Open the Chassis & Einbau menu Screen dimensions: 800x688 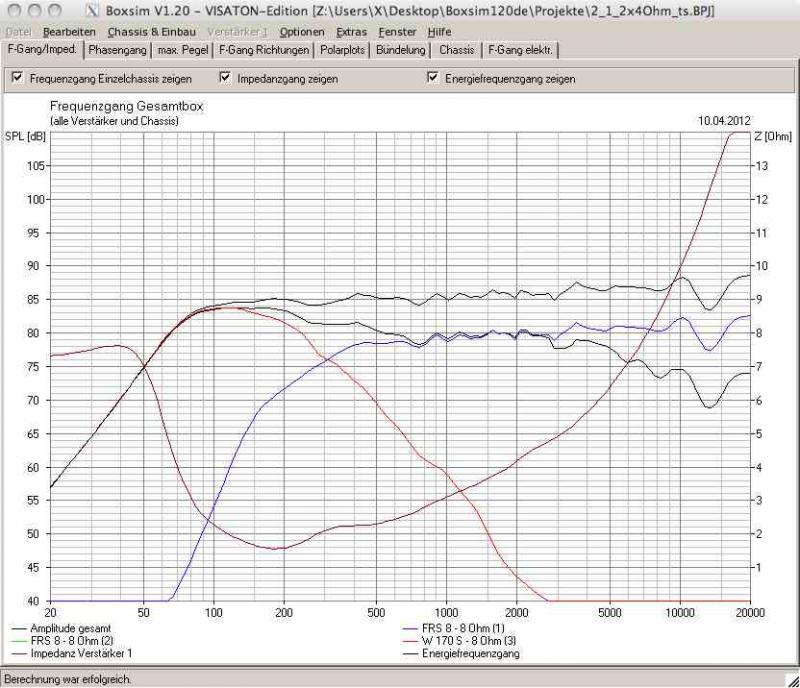click(152, 32)
